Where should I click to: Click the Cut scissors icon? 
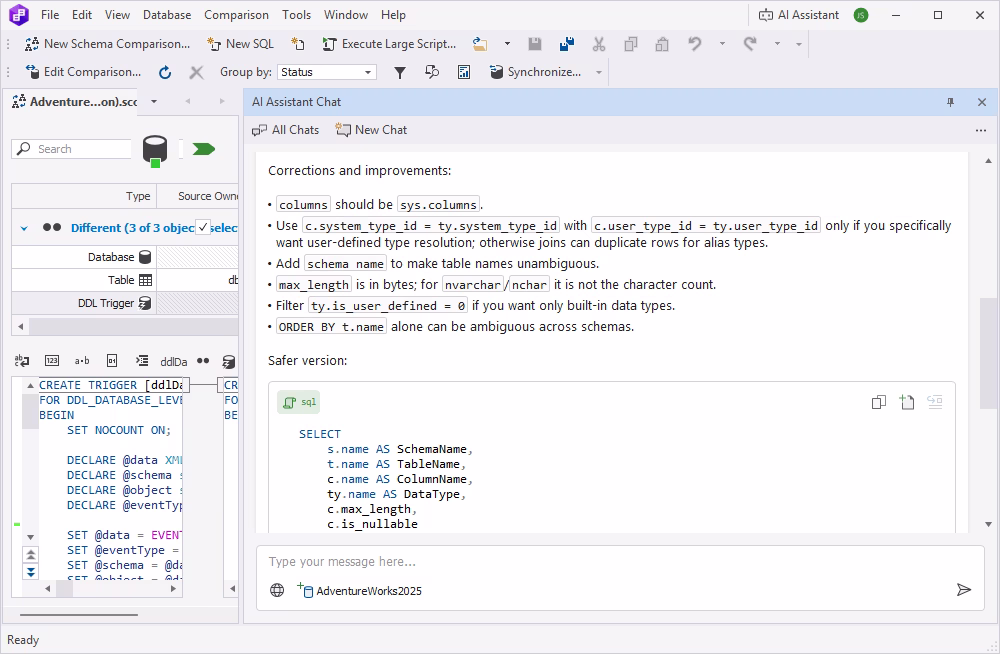(598, 44)
